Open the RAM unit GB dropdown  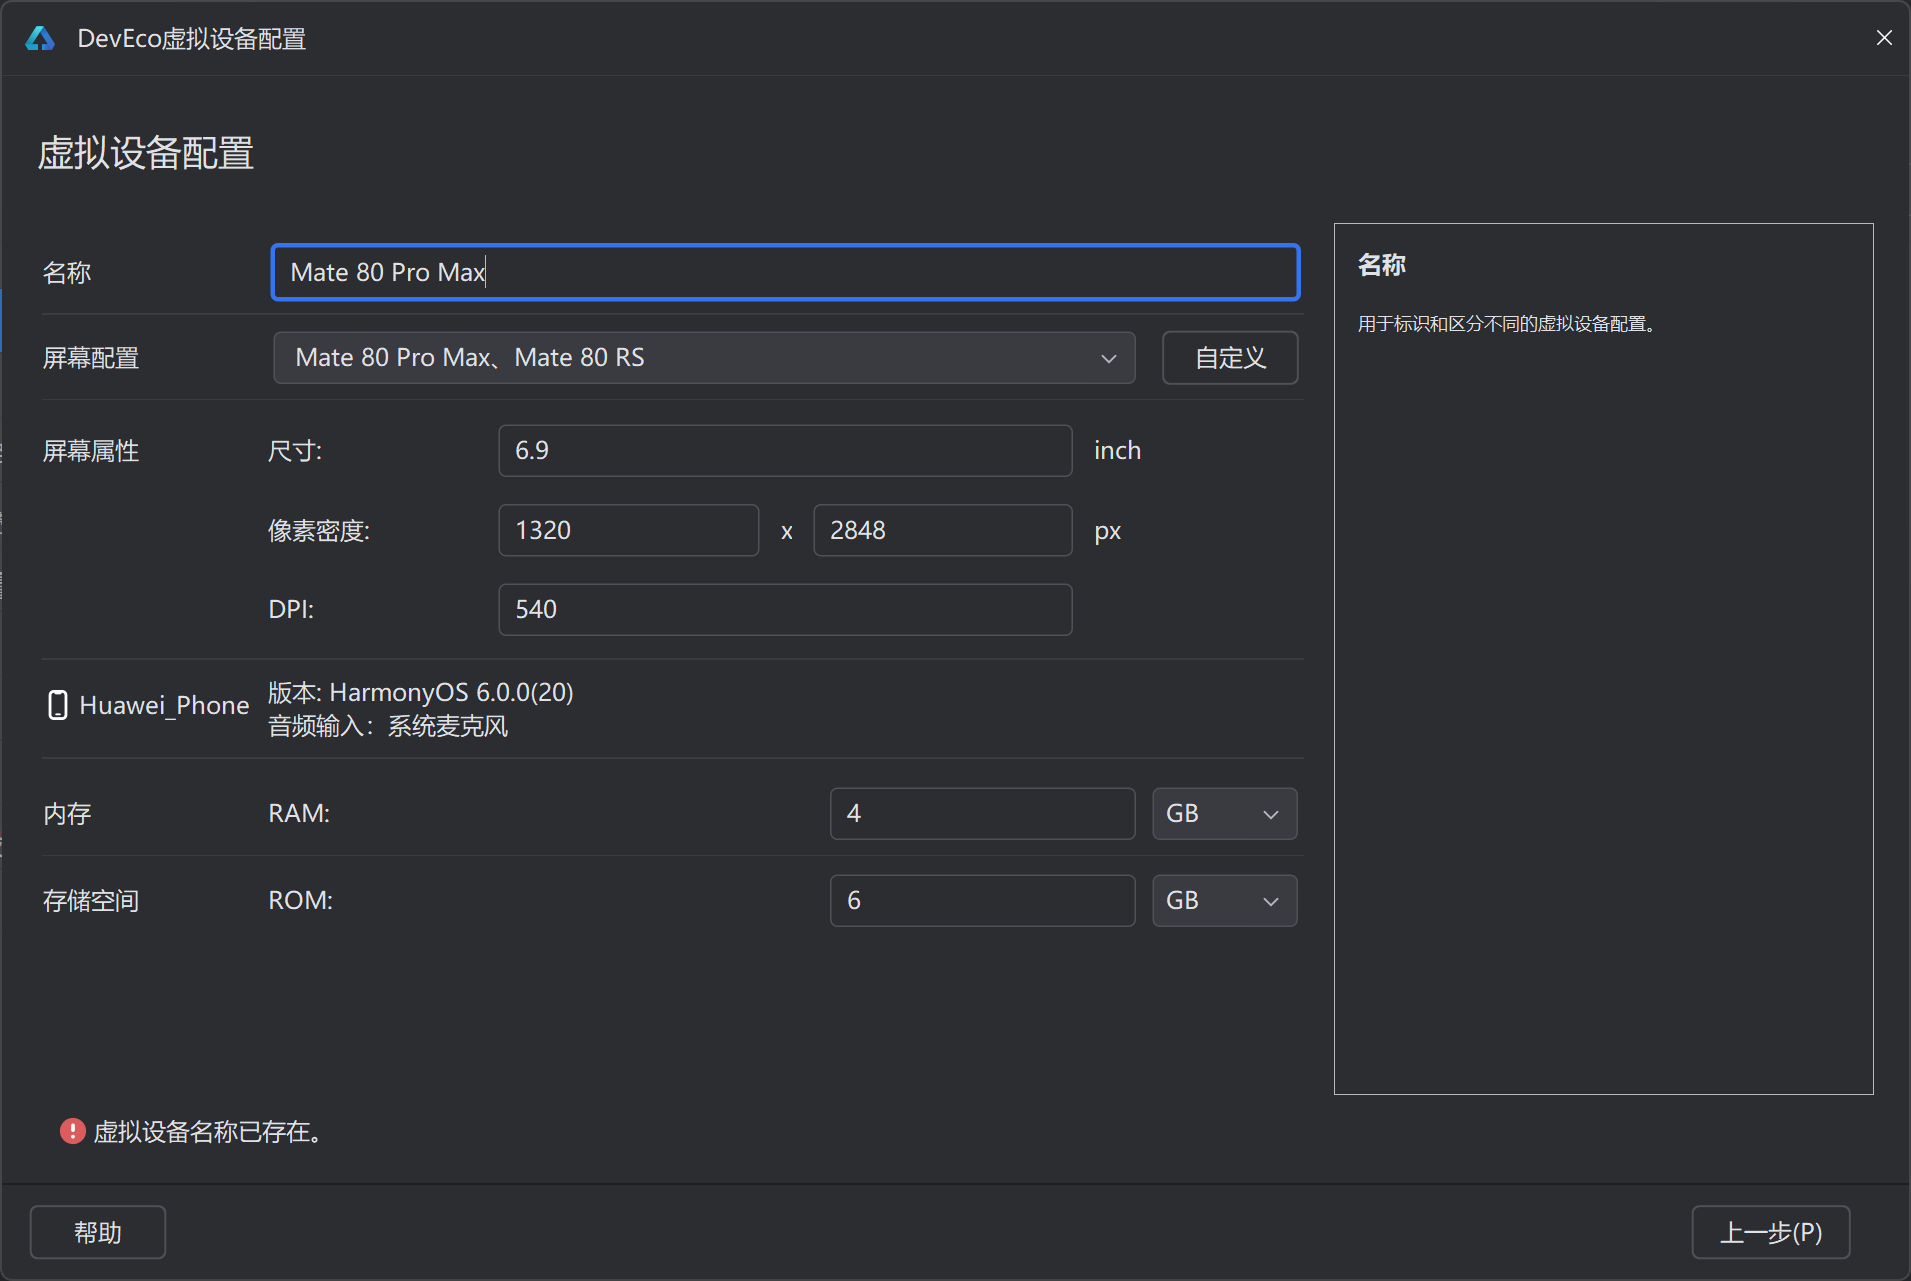[1225, 814]
